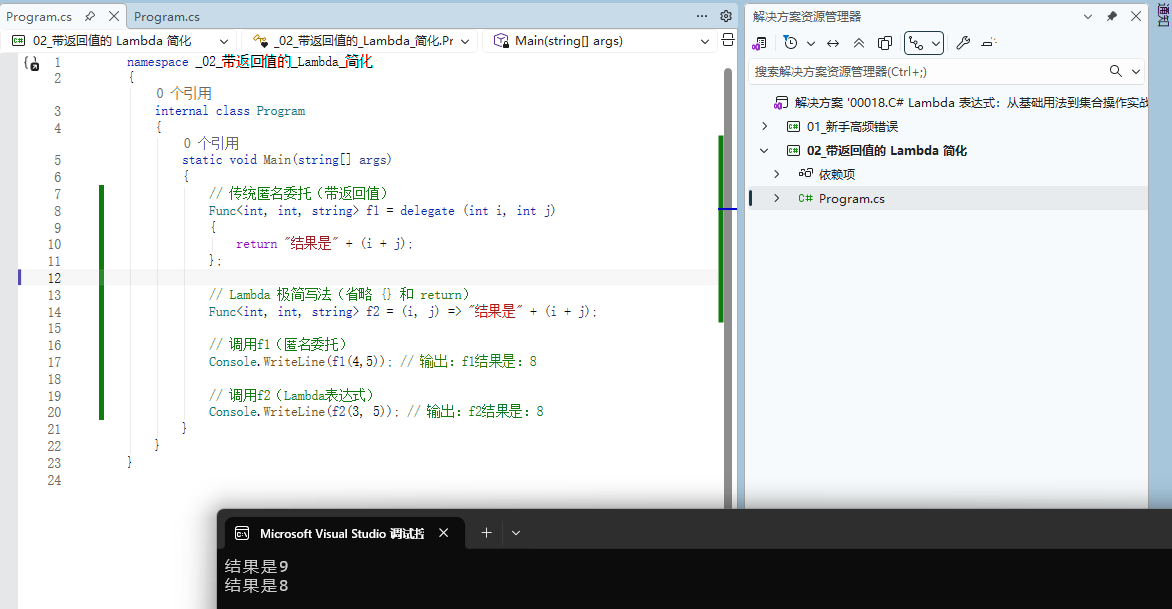Toggle the file nesting branch icon
This screenshot has height=609, width=1172.
916,43
